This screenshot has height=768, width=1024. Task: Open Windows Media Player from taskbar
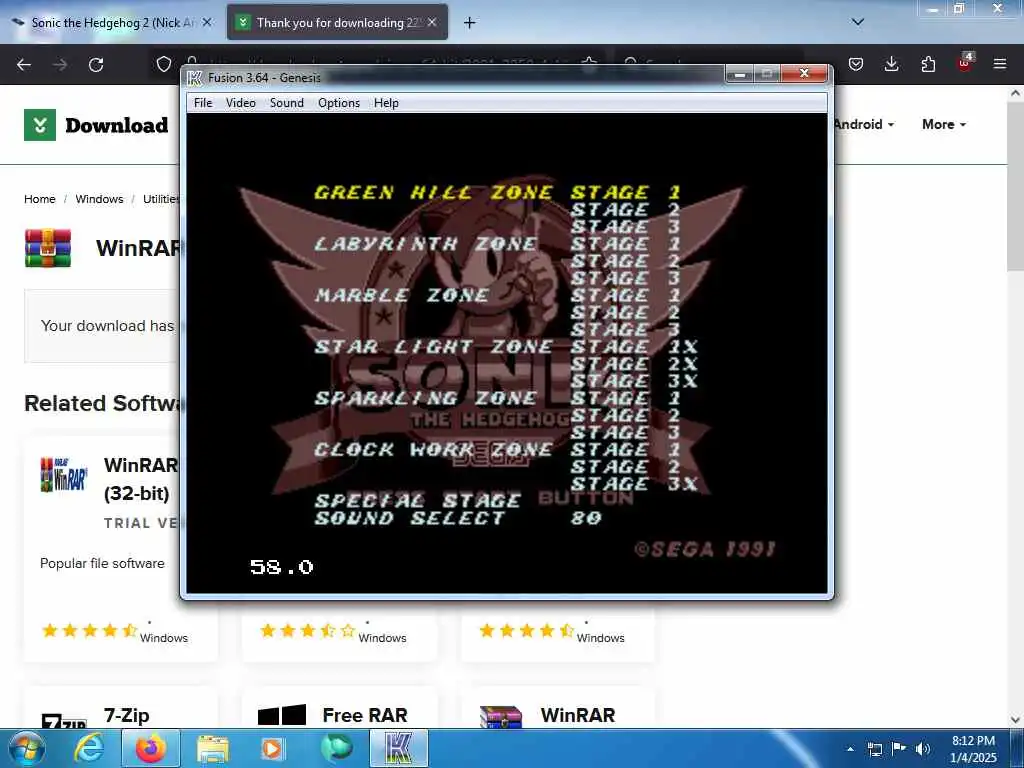click(272, 748)
